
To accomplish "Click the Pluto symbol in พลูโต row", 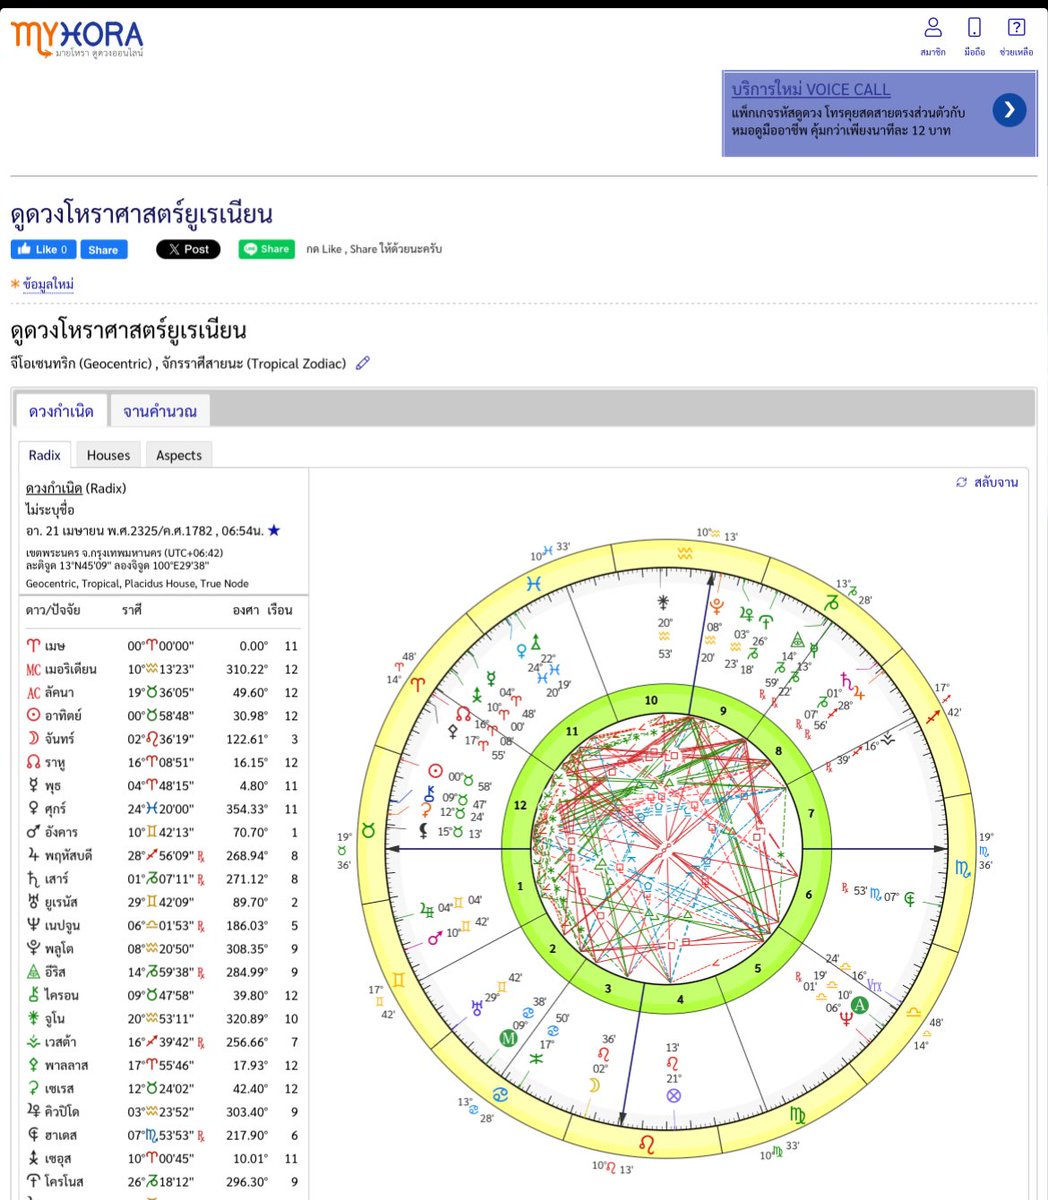I will tap(33, 948).
